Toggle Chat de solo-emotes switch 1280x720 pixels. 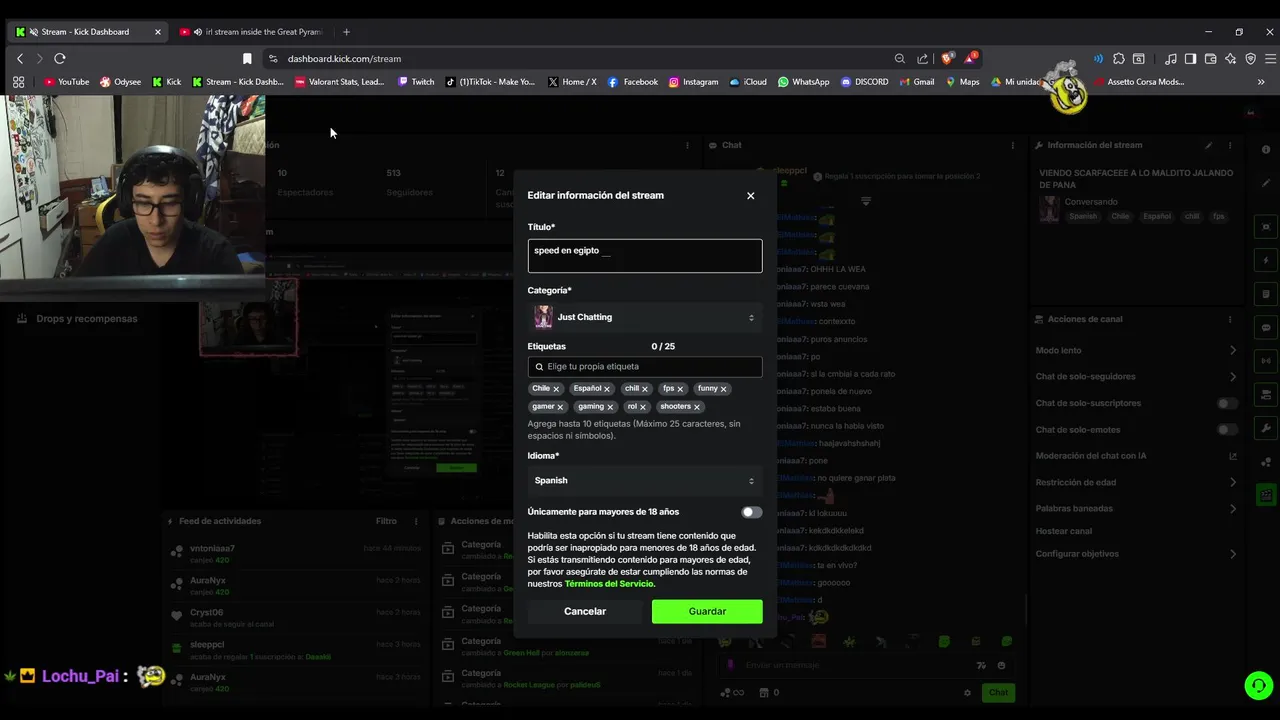pos(1226,430)
